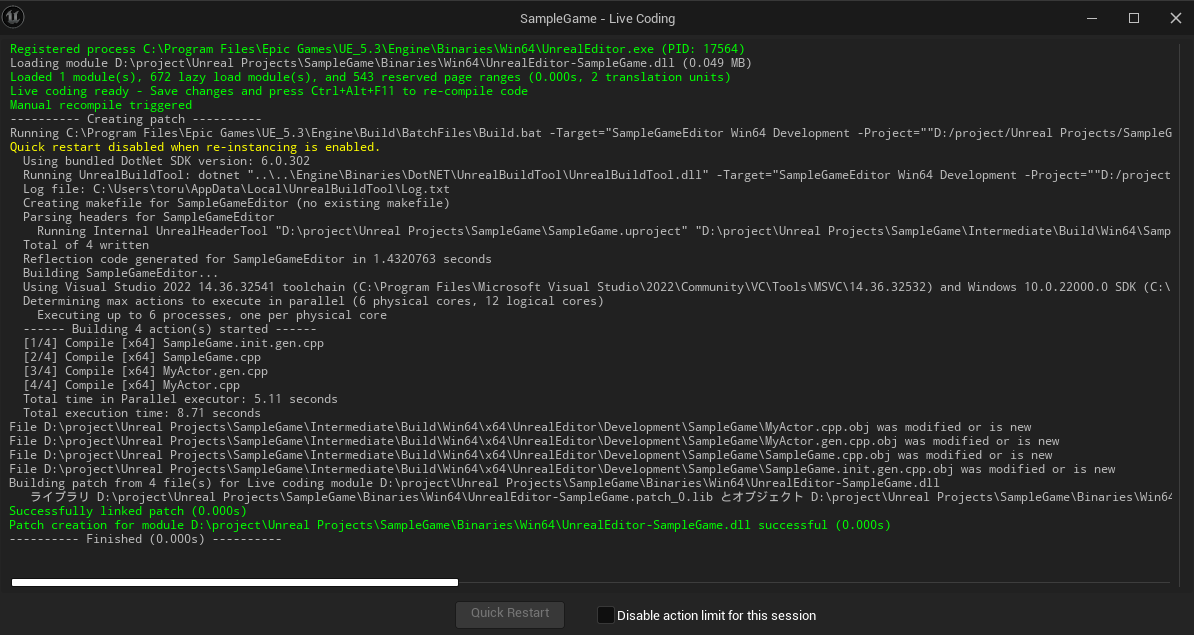The width and height of the screenshot is (1194, 635).
Task: Click '[3/4] Compile MyActor.gen.cpp' line
Action: tap(145, 371)
